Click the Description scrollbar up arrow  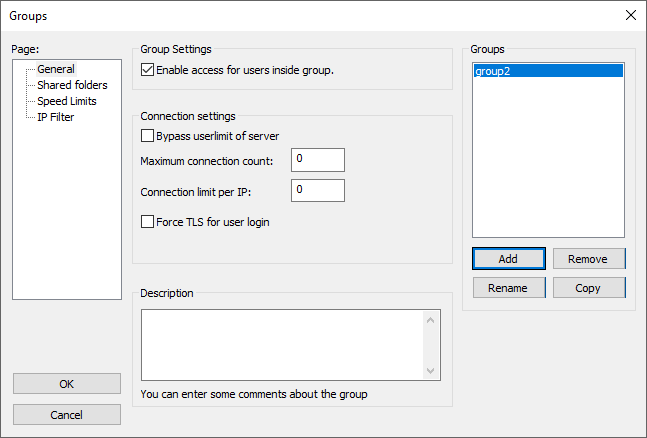430,320
